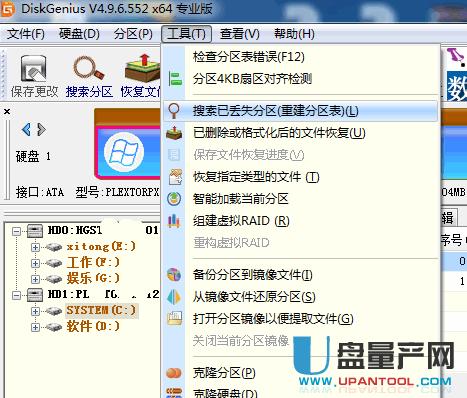This screenshot has height=398, width=467.
Task: Select 软件(D:) in the disk tree
Action: click(93, 326)
